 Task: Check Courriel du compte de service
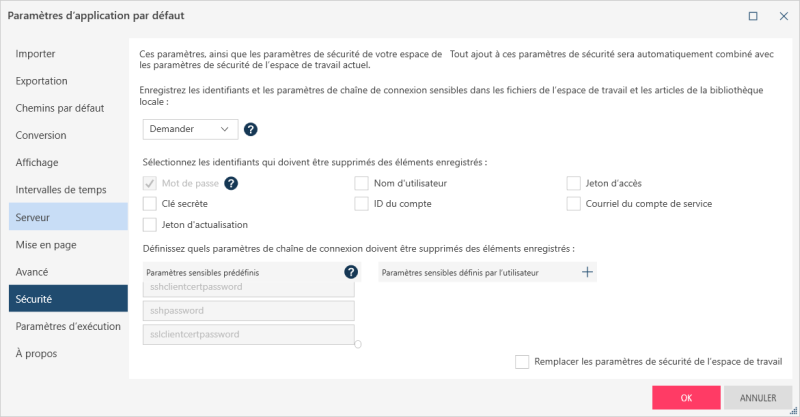(574, 204)
